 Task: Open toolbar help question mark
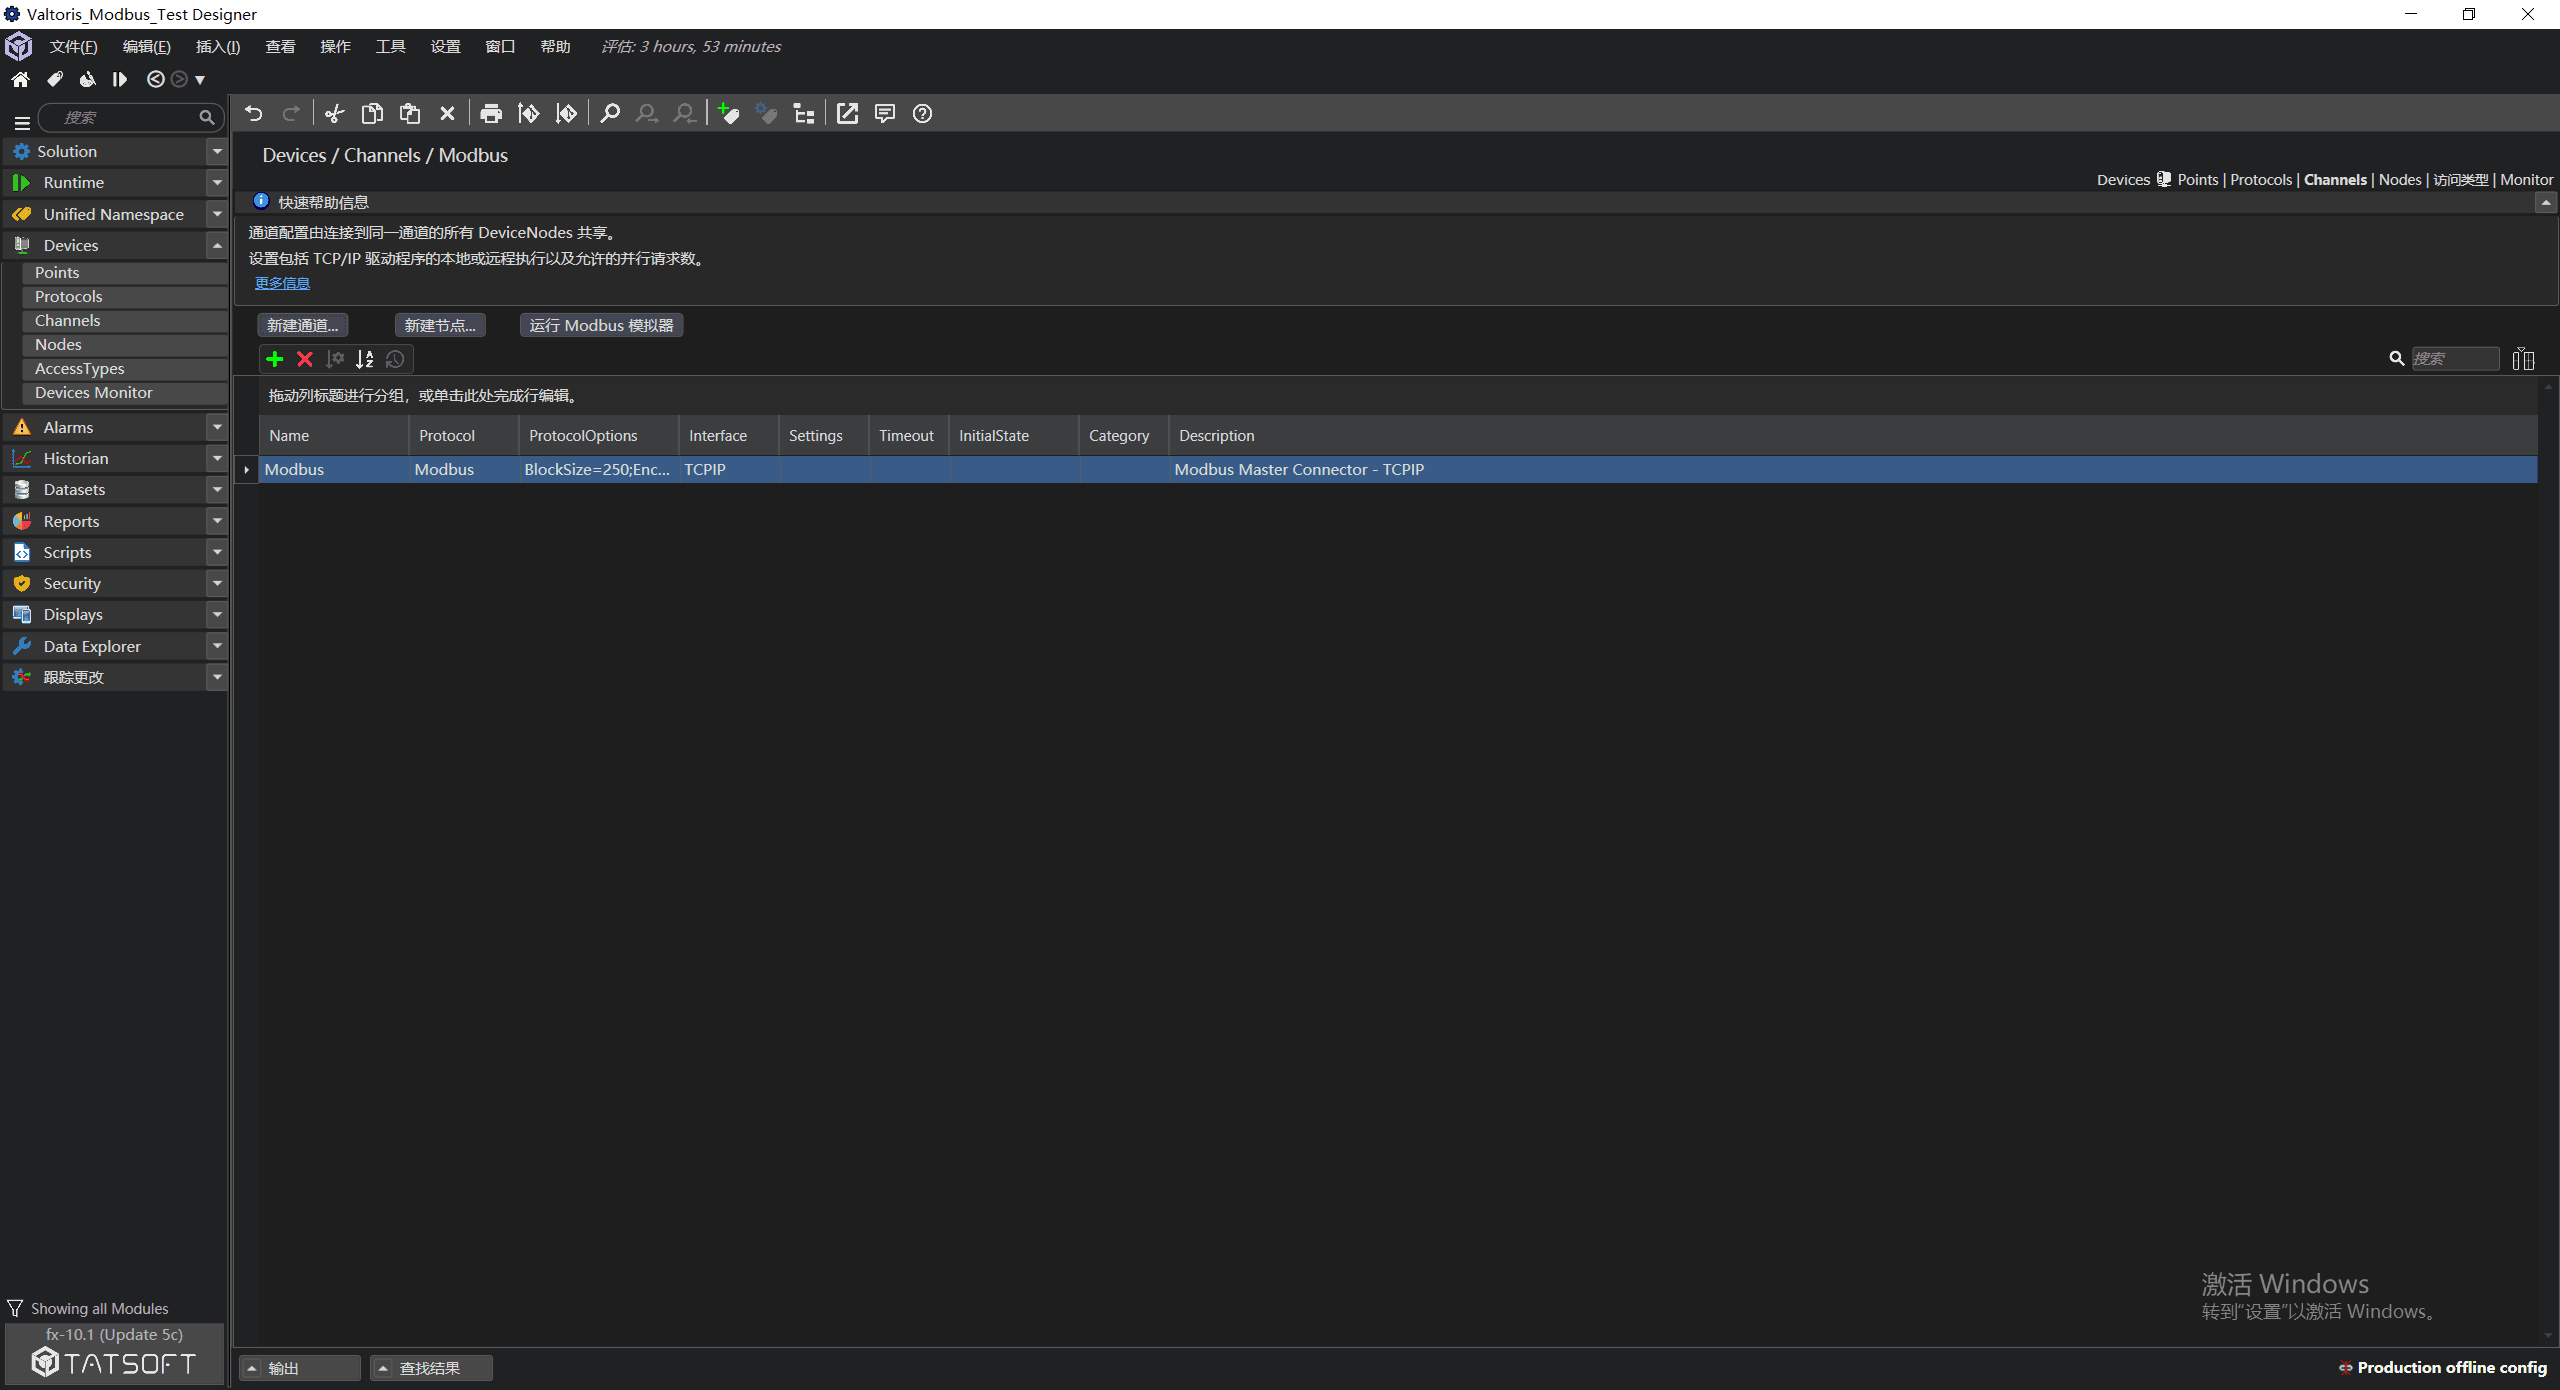tap(923, 114)
